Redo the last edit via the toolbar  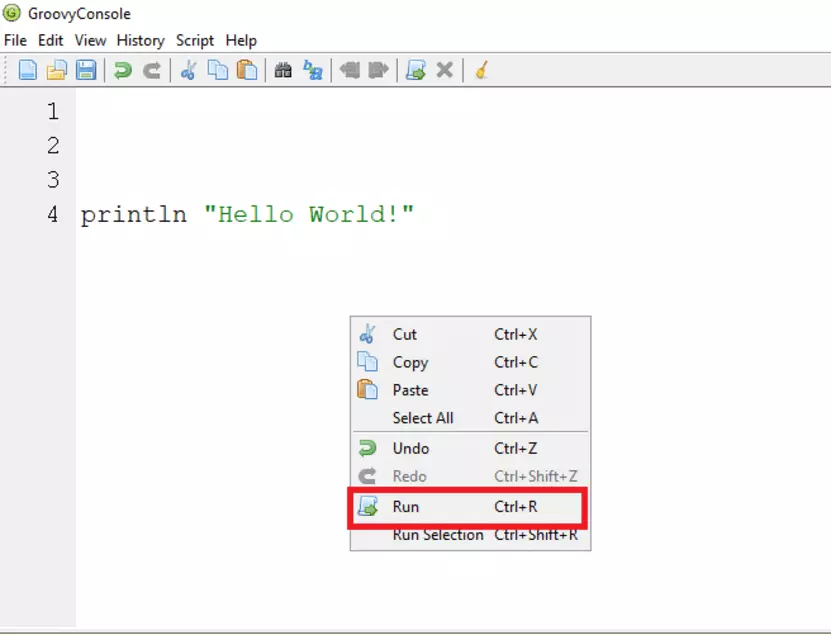[152, 69]
